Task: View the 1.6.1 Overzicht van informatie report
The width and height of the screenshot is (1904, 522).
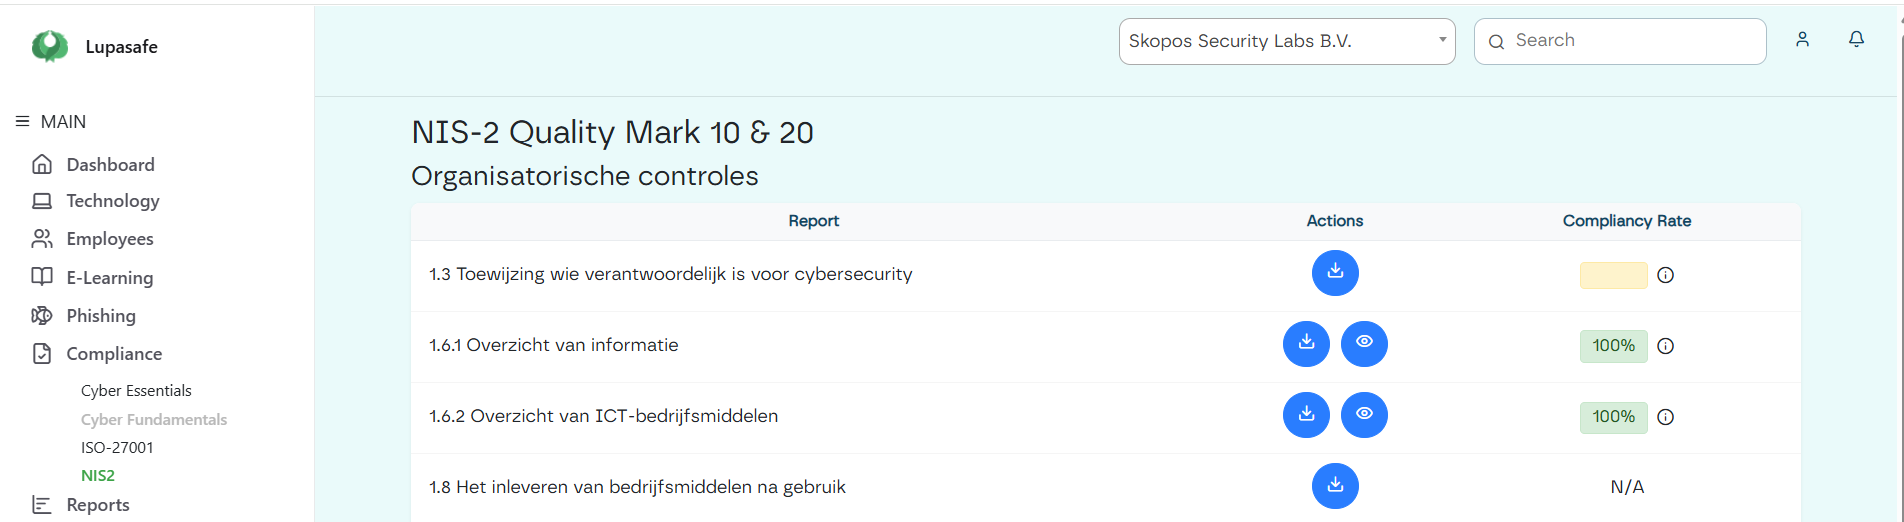Action: [x=1364, y=344]
